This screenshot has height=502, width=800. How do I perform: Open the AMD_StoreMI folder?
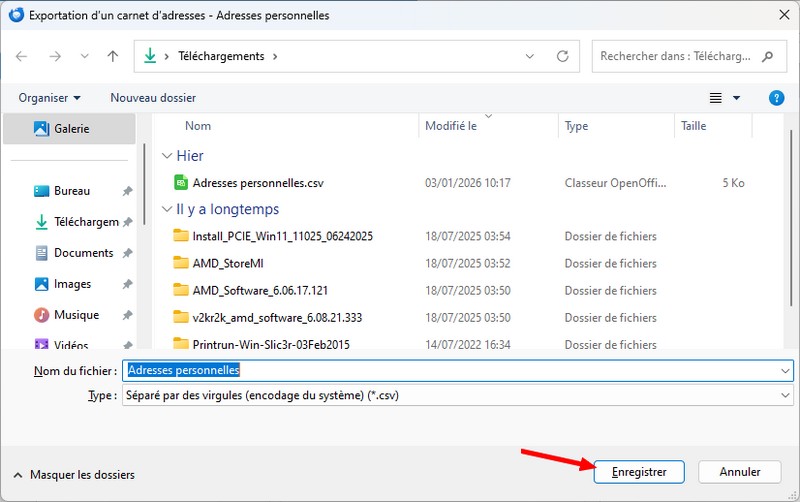coord(227,263)
